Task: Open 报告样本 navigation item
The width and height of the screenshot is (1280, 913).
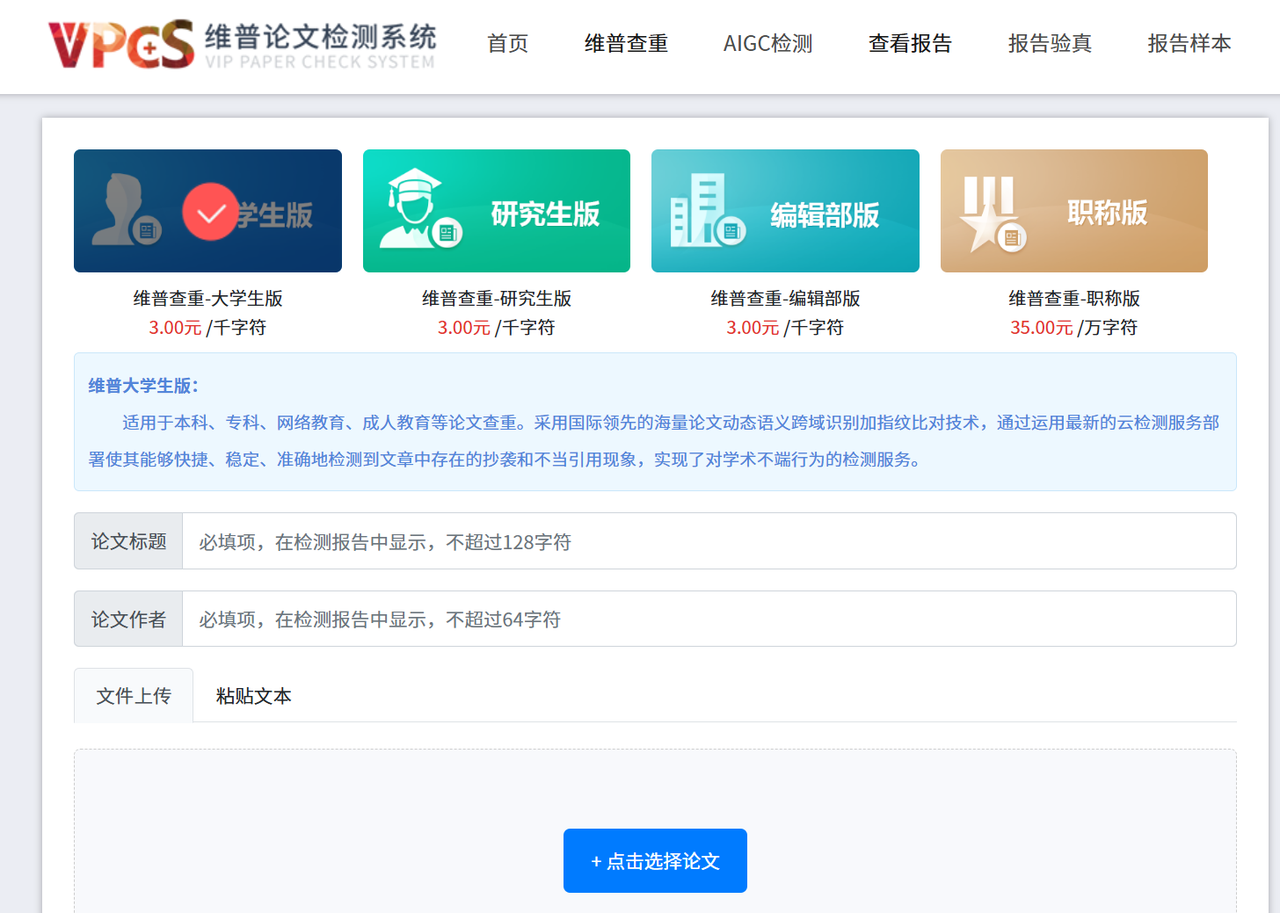Action: coord(1190,44)
